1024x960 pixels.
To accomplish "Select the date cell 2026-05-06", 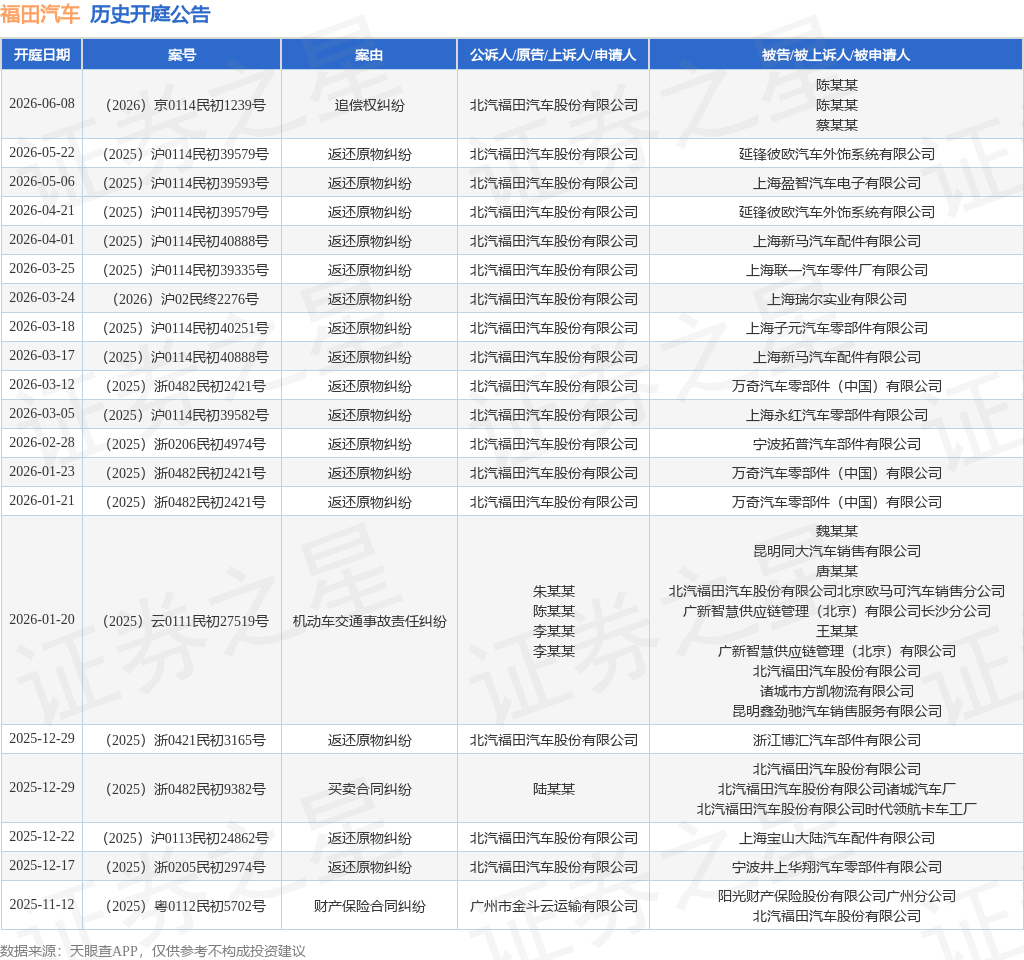I will coord(42,182).
